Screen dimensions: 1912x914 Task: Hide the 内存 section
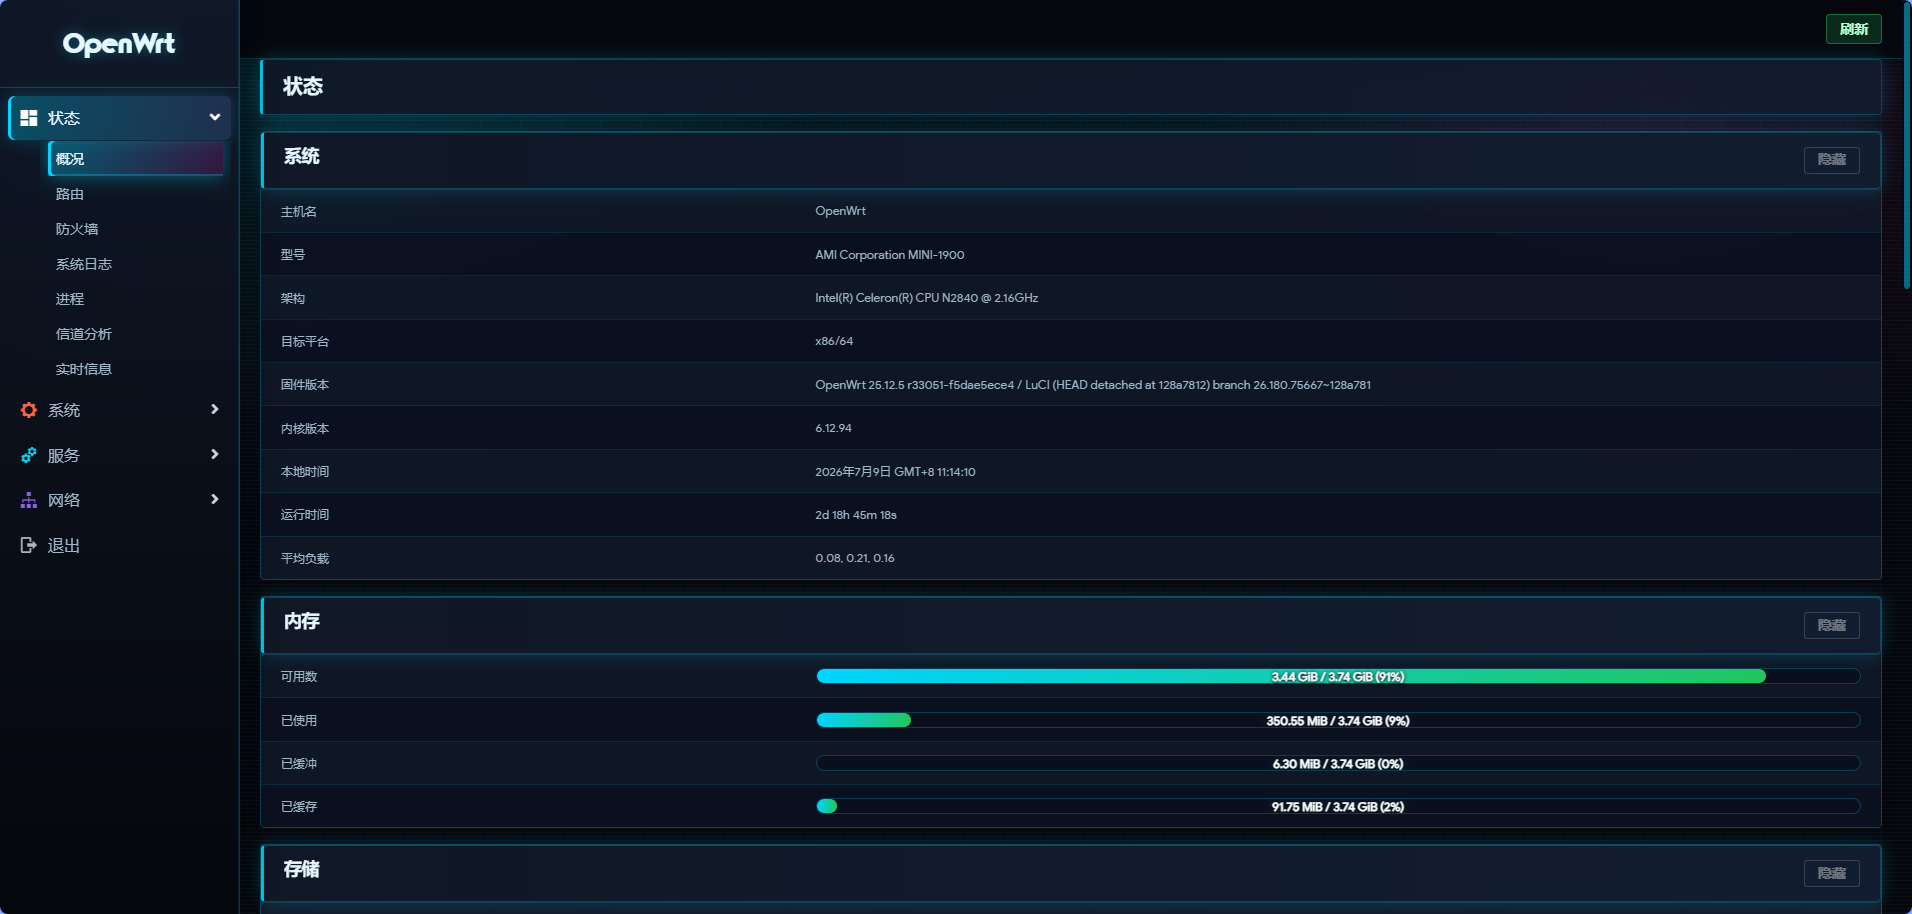1831,625
